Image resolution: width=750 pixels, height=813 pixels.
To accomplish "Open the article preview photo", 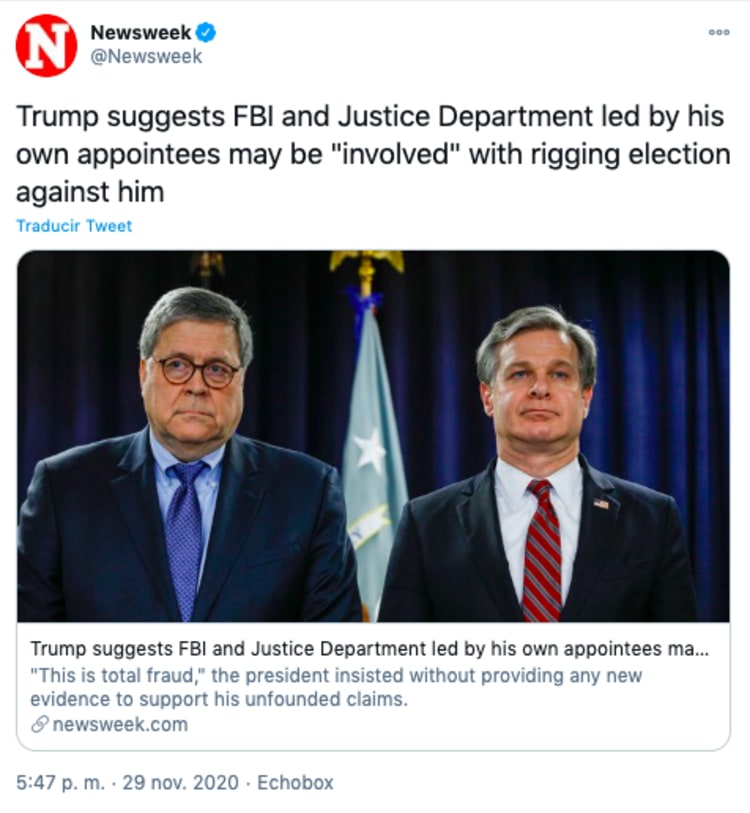I will point(373,436).
